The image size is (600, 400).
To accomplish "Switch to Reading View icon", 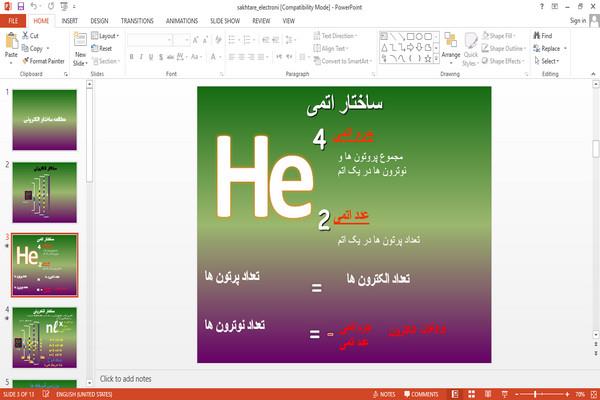I will point(488,394).
